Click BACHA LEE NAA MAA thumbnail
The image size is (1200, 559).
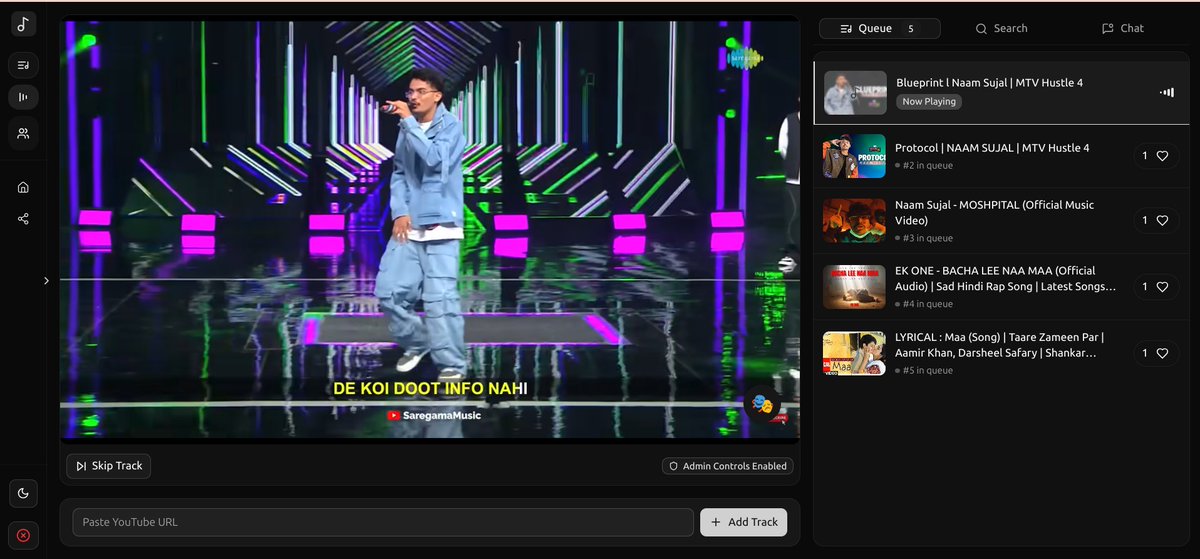pos(854,287)
